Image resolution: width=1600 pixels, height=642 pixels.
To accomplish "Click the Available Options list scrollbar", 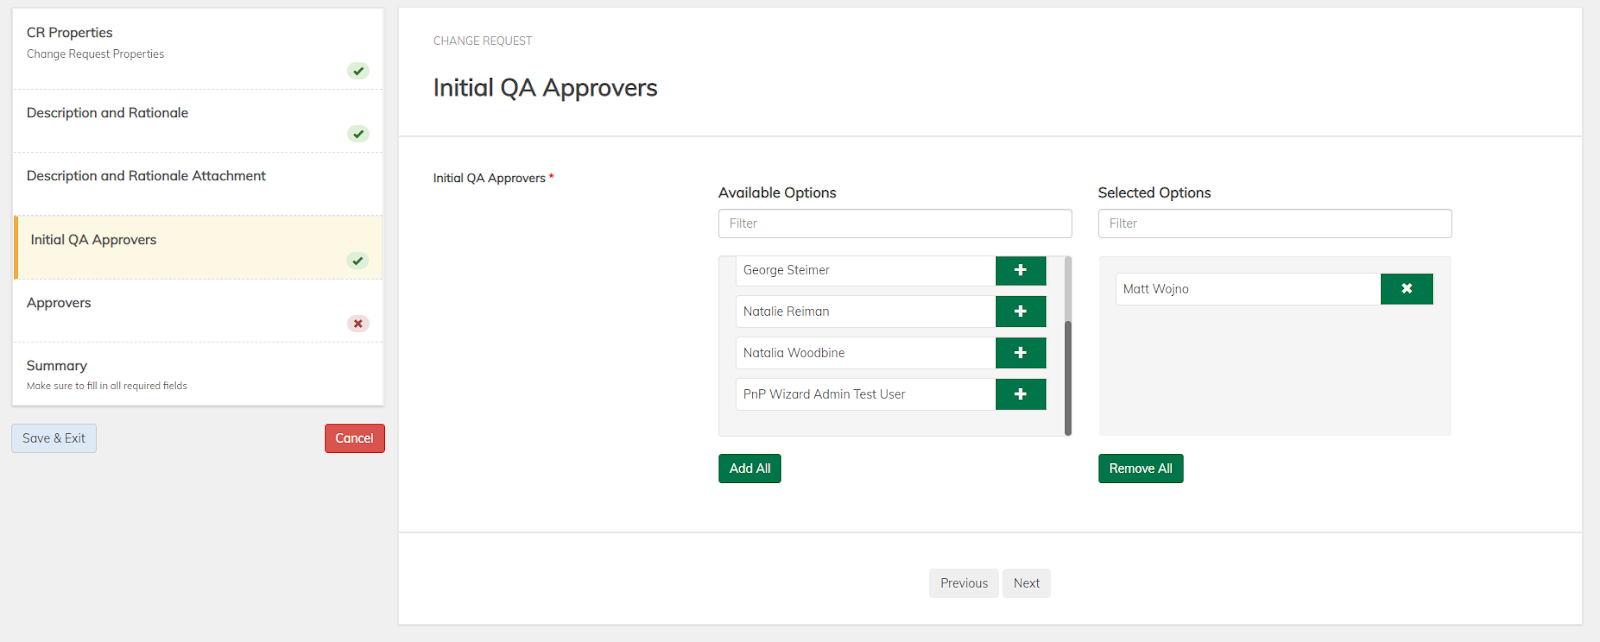I will click(x=1068, y=377).
